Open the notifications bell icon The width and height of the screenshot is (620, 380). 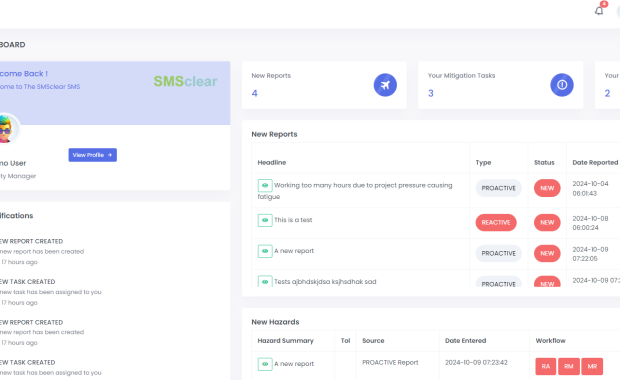pyautogui.click(x=599, y=11)
